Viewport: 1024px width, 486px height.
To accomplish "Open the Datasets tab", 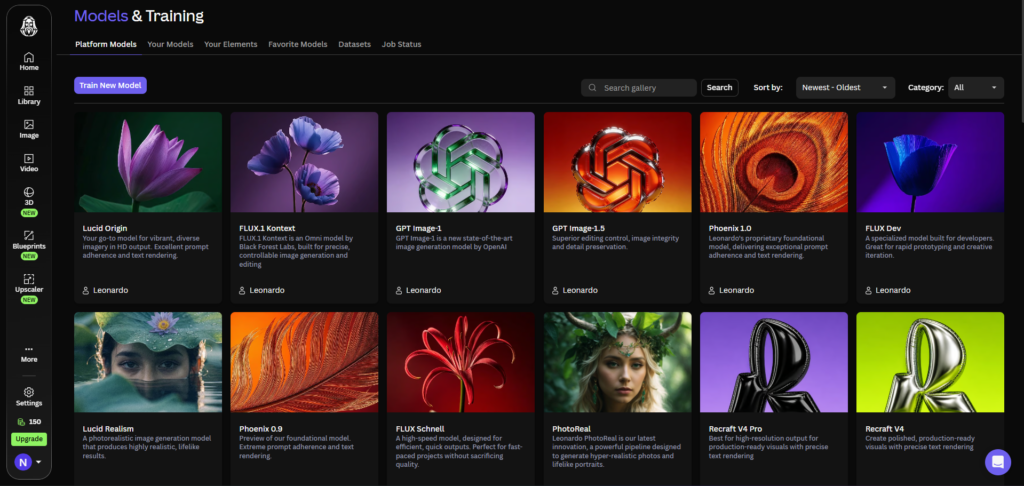I will click(x=355, y=44).
